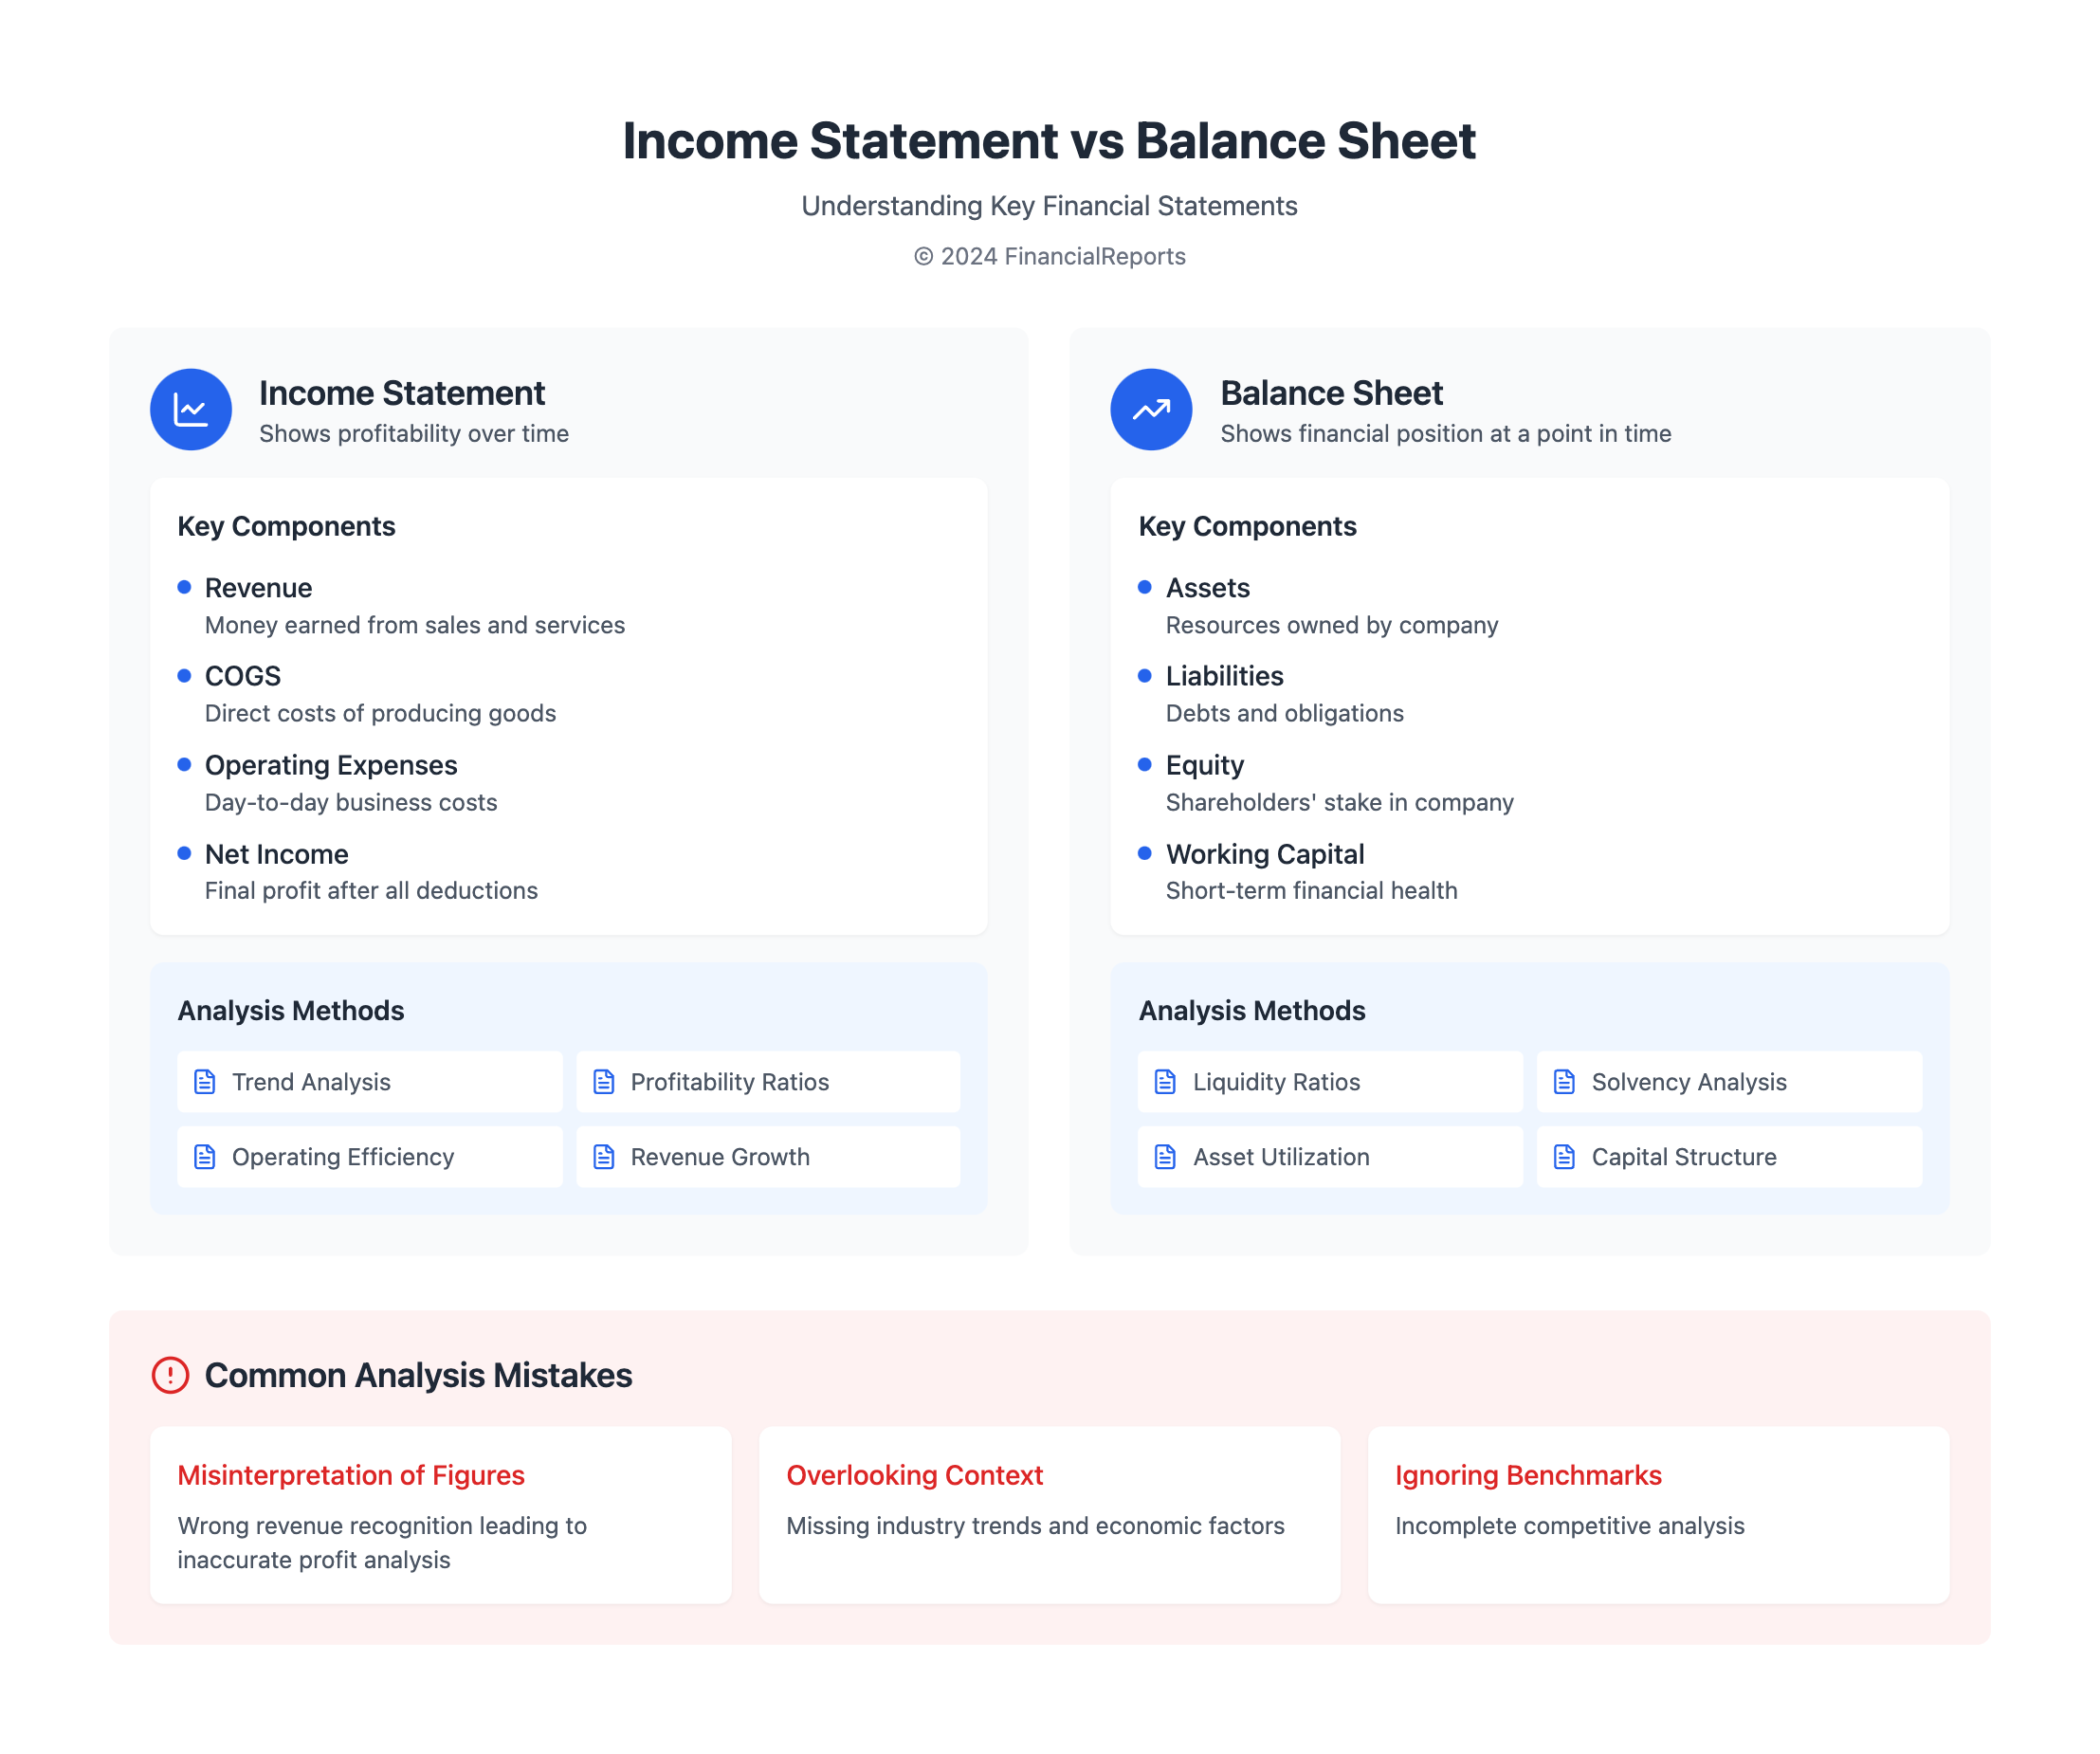Click the document icon next to Trend Analysis
2100x1754 pixels.
pyautogui.click(x=205, y=1082)
